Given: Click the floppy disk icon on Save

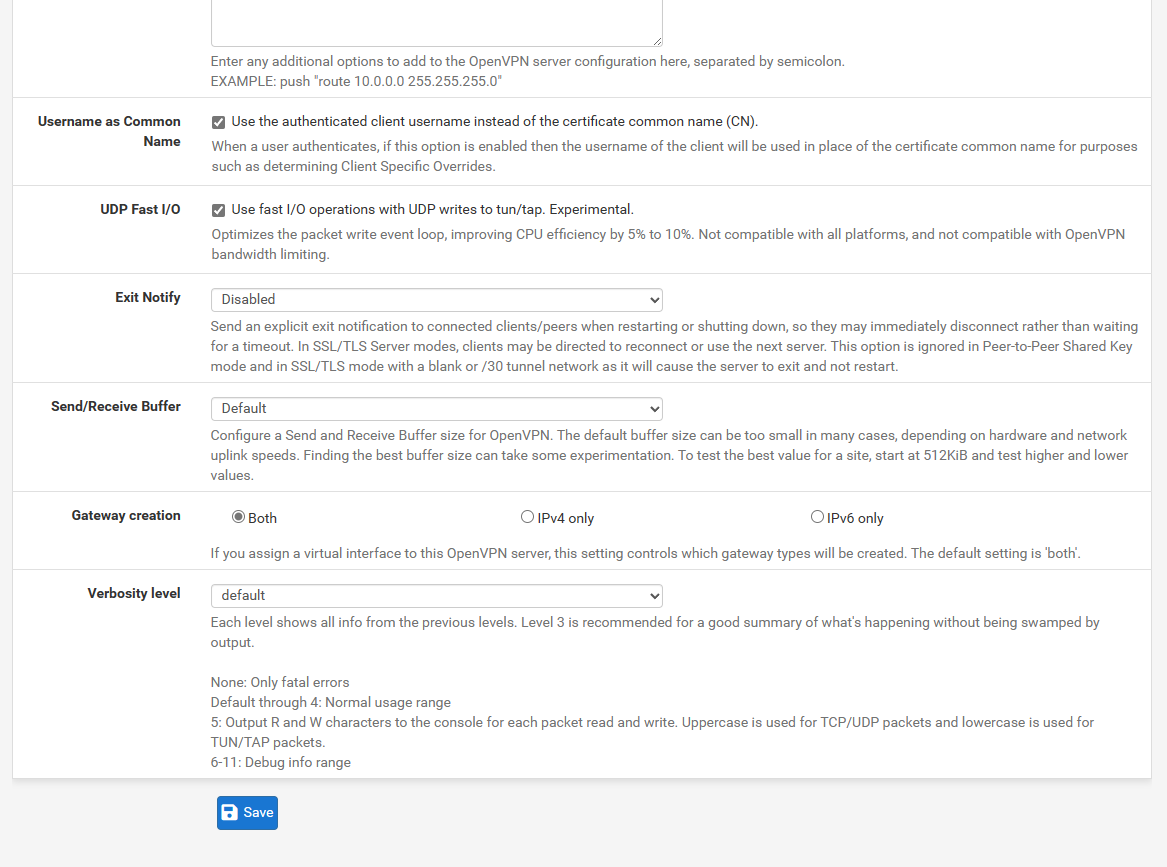Looking at the screenshot, I should click(230, 813).
